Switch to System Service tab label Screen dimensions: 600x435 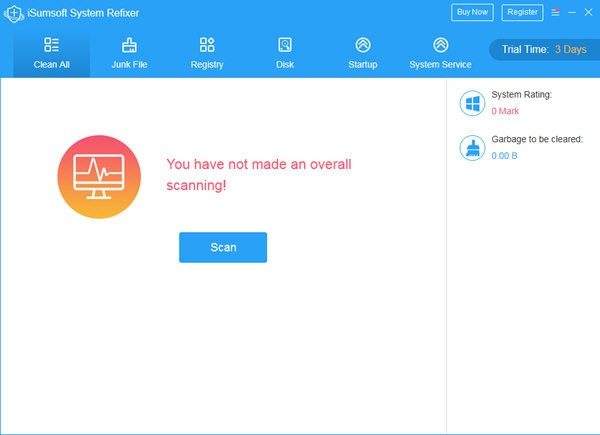pyautogui.click(x=440, y=64)
